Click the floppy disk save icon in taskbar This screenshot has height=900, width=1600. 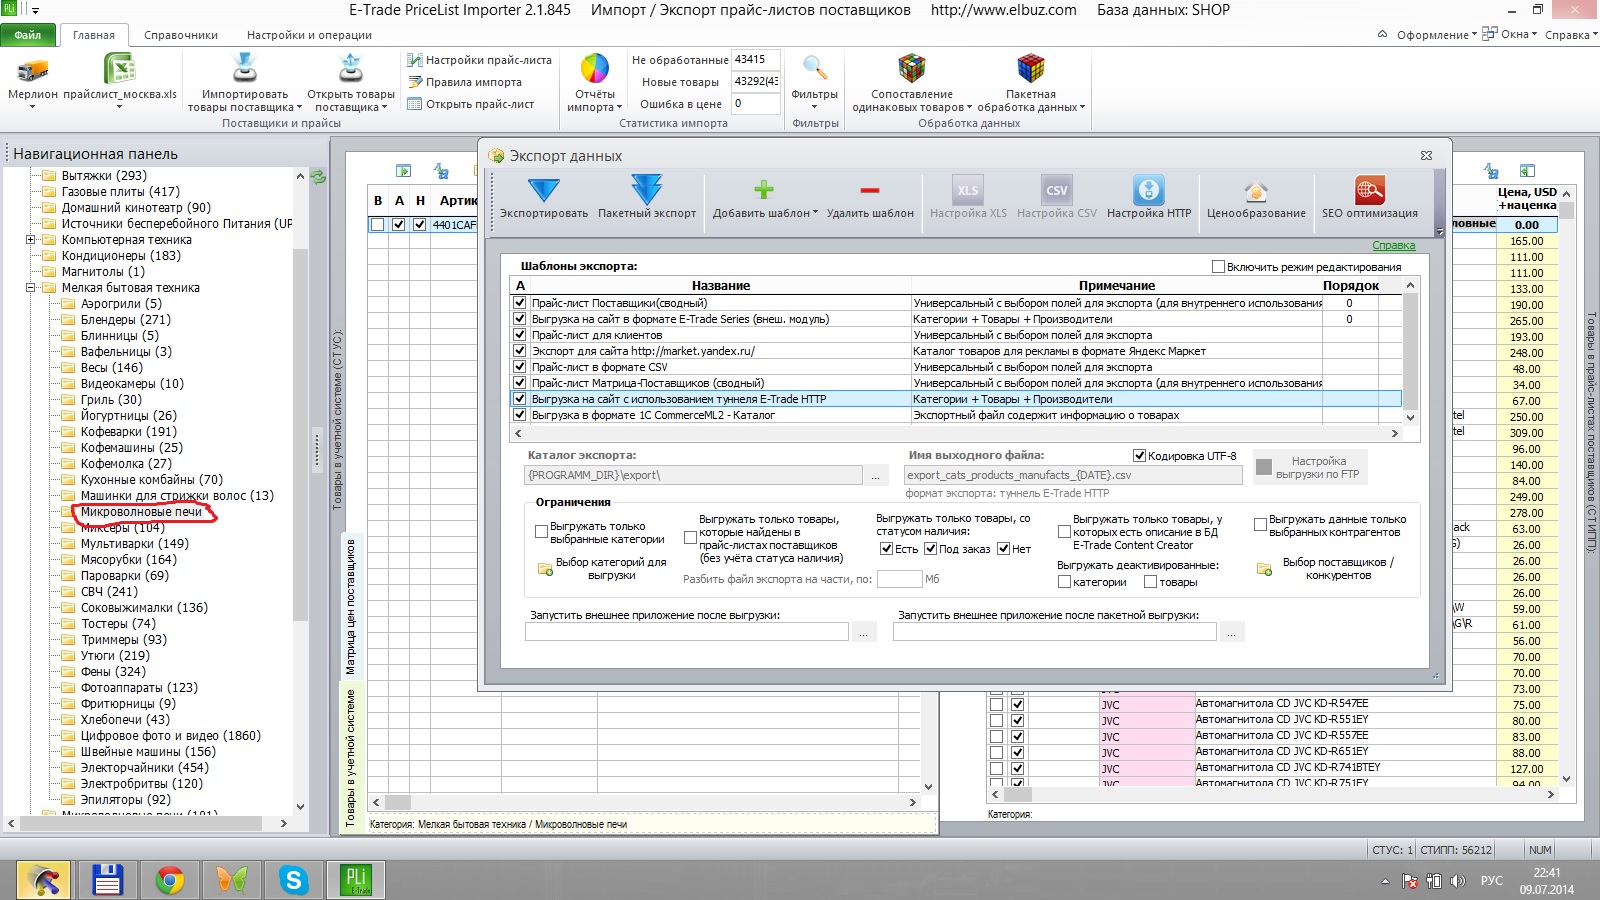point(107,880)
